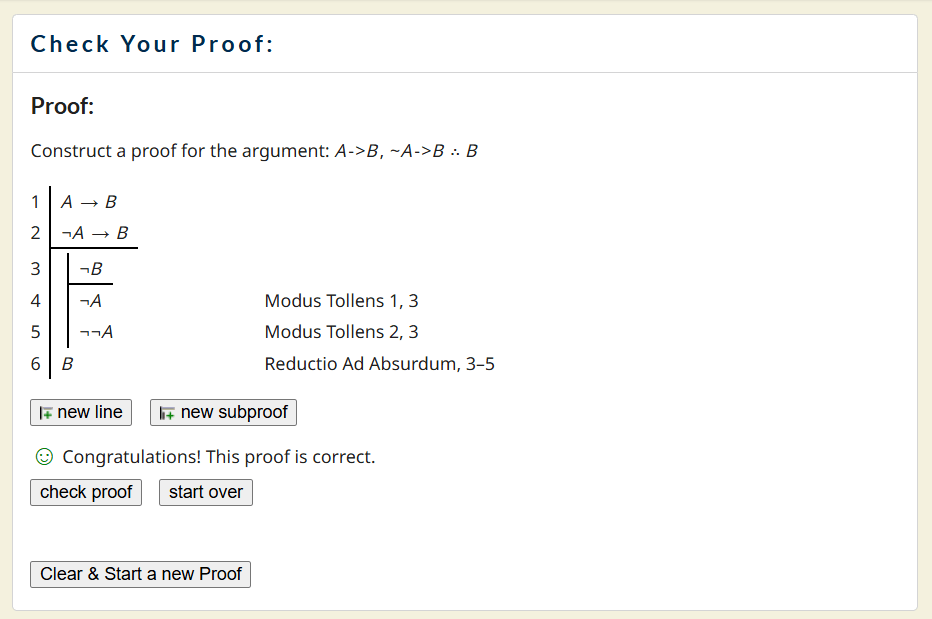Click the start over button
This screenshot has width=932, height=619.
point(205,492)
